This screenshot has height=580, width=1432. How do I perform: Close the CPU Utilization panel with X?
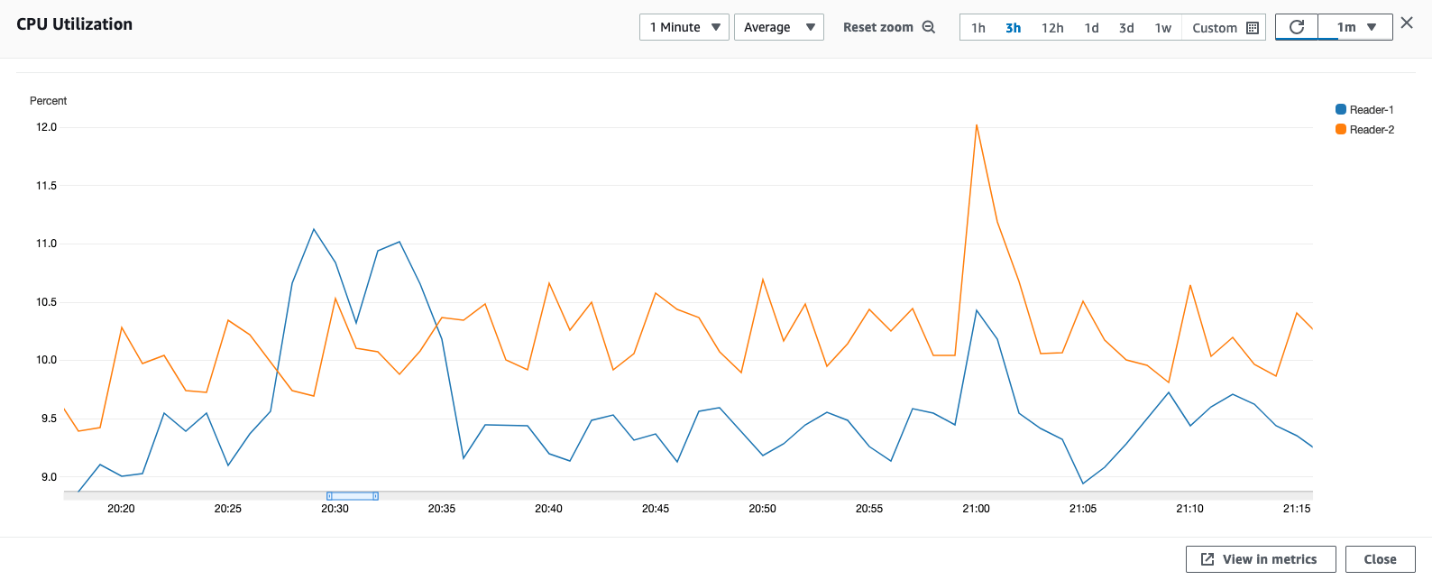point(1406,23)
